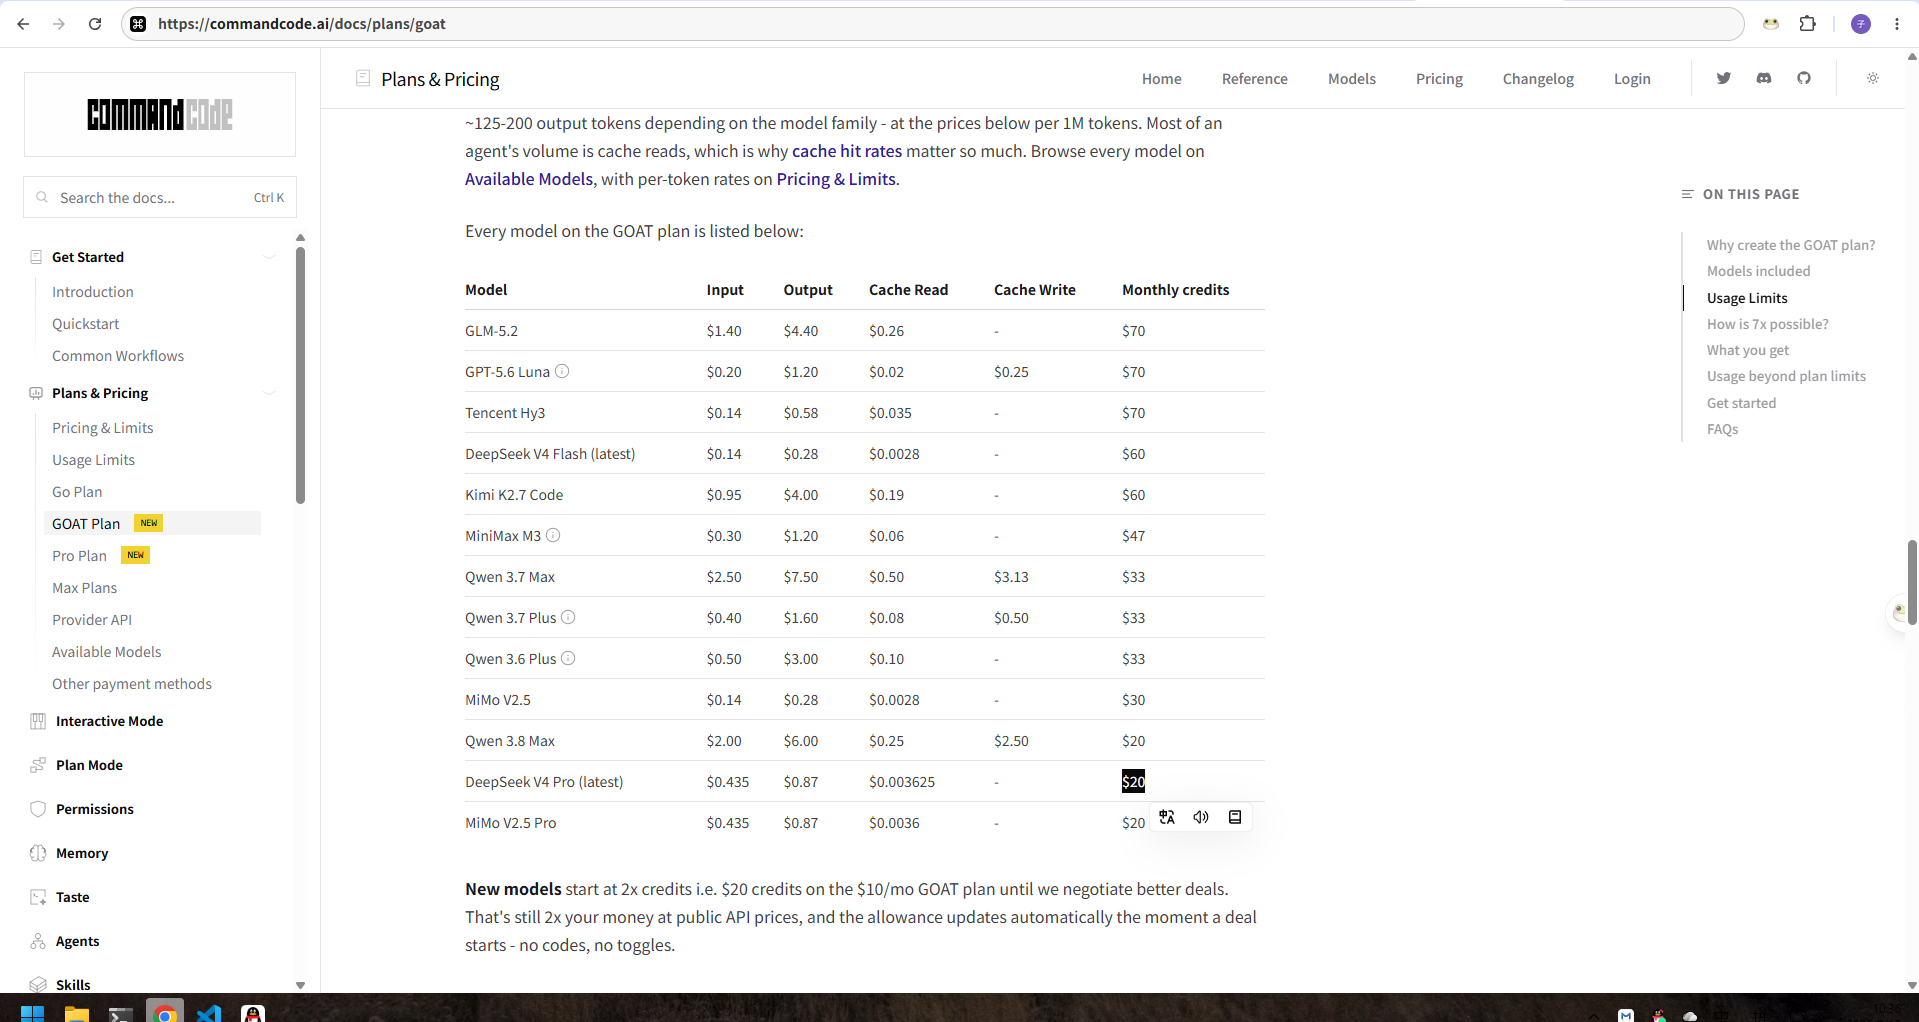Open Pricing in the top navigation
The width and height of the screenshot is (1919, 1022).
(x=1439, y=79)
